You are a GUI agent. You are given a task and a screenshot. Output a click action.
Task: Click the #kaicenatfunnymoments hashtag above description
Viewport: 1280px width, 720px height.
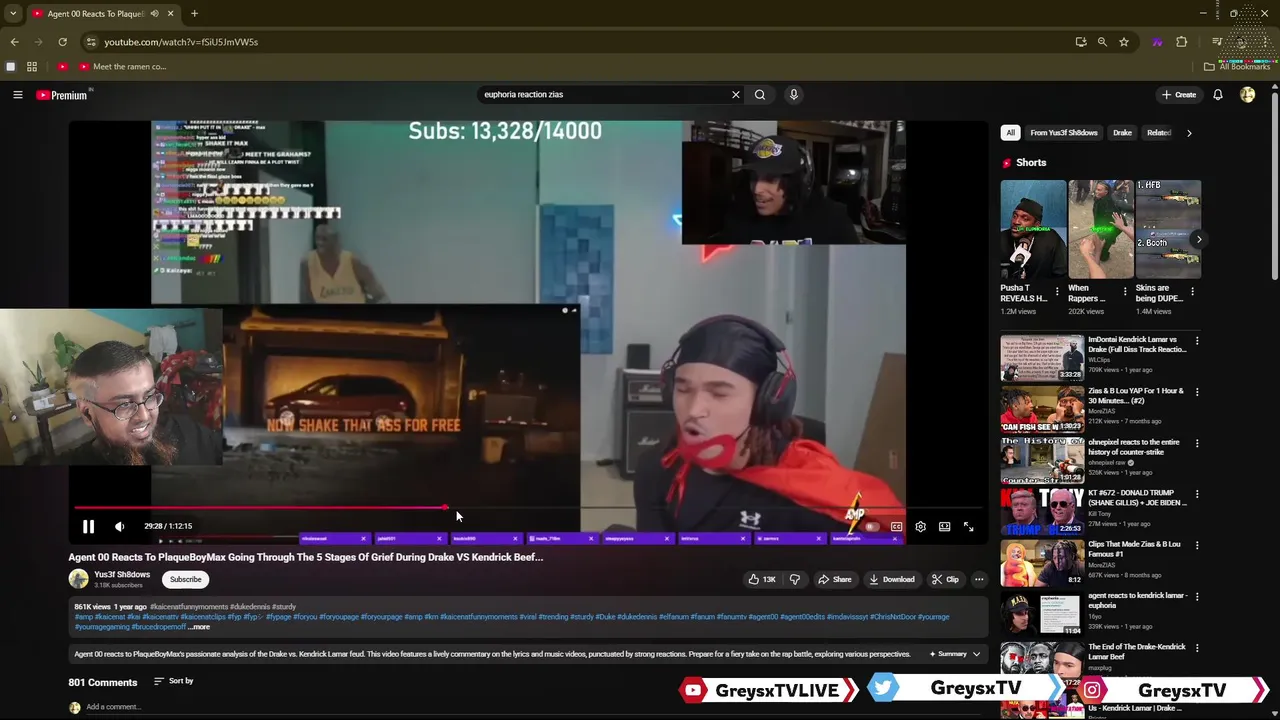[x=189, y=607]
